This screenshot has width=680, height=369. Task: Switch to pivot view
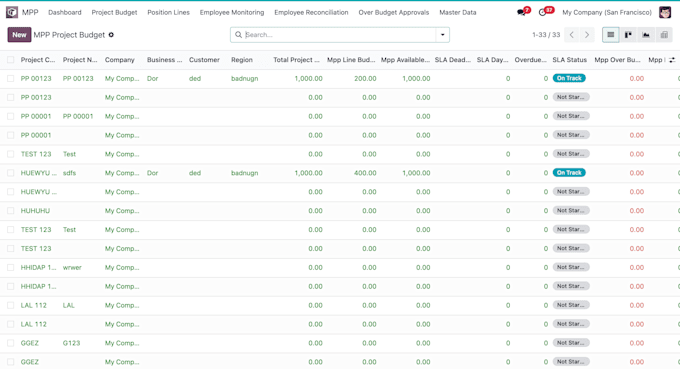[664, 35]
